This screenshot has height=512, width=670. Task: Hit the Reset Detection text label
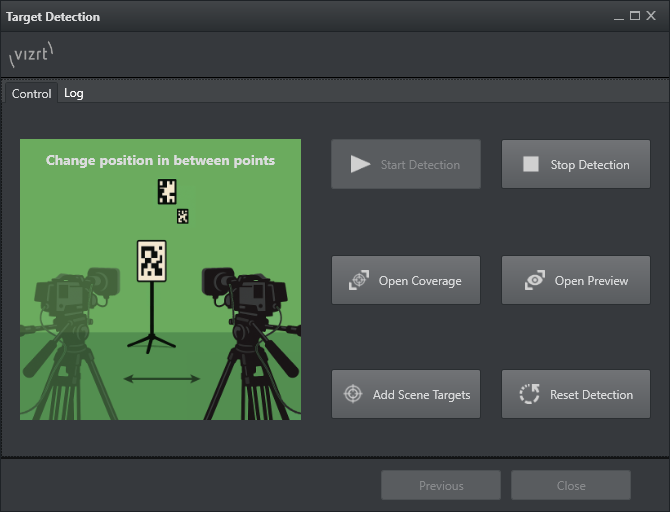[x=591, y=395]
